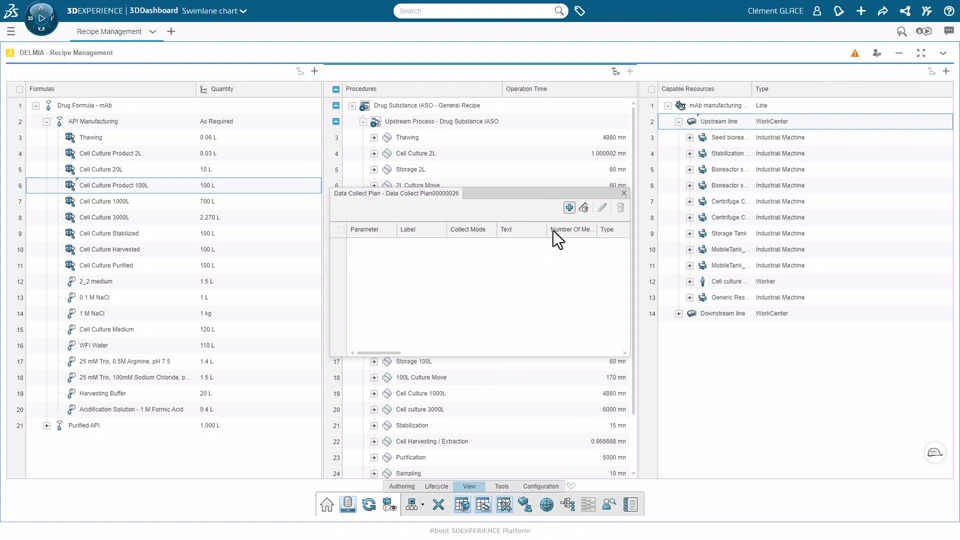Viewport: 960px width, 540px height.
Task: Click the plus add icon in top bar
Action: click(861, 11)
